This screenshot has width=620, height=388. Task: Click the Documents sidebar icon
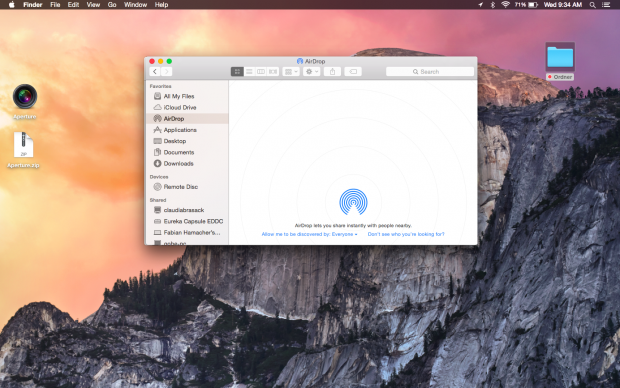[x=157, y=152]
